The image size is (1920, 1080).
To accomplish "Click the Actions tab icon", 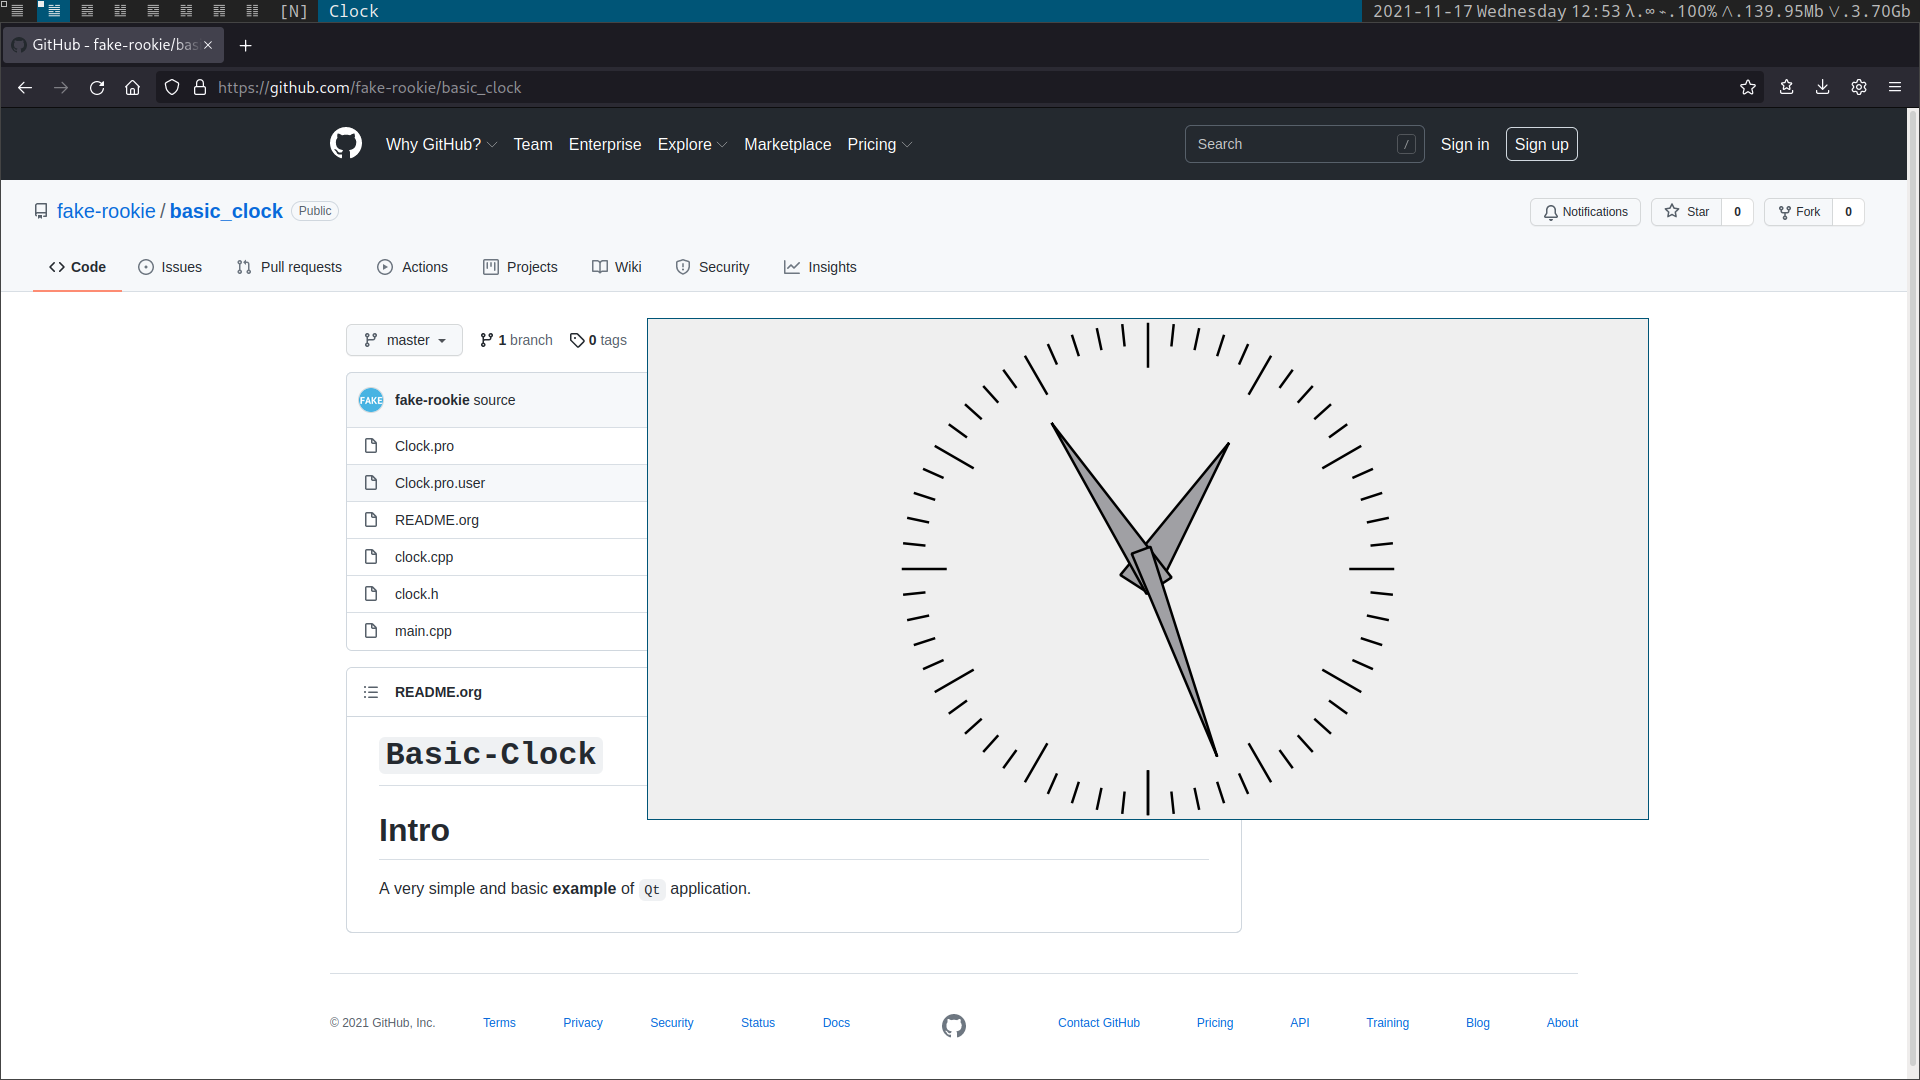I will pos(386,268).
